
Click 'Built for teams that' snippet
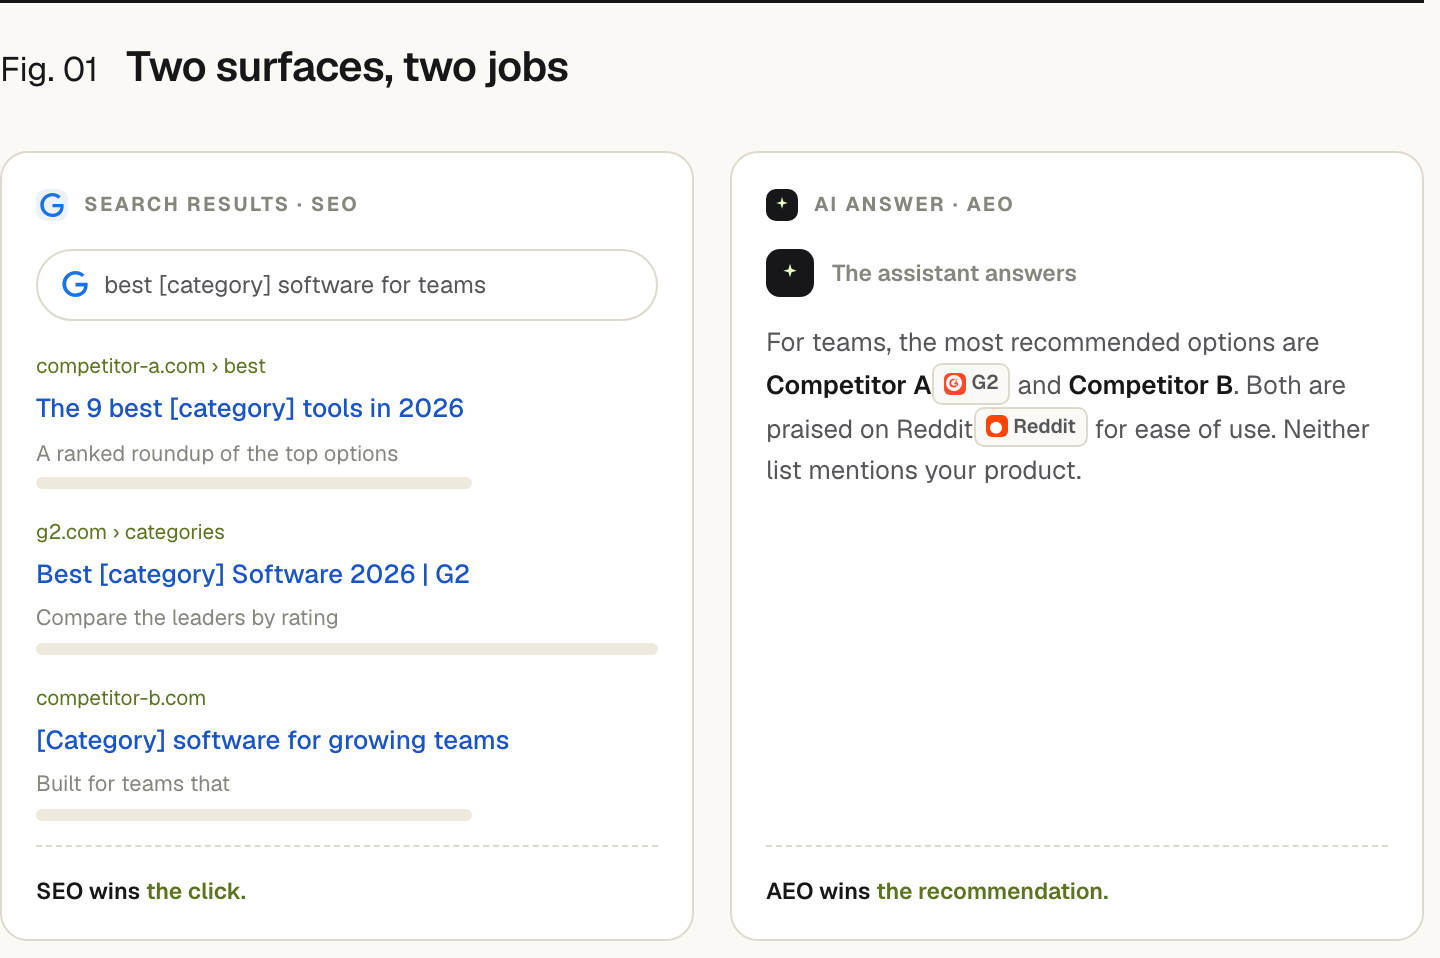[133, 784]
